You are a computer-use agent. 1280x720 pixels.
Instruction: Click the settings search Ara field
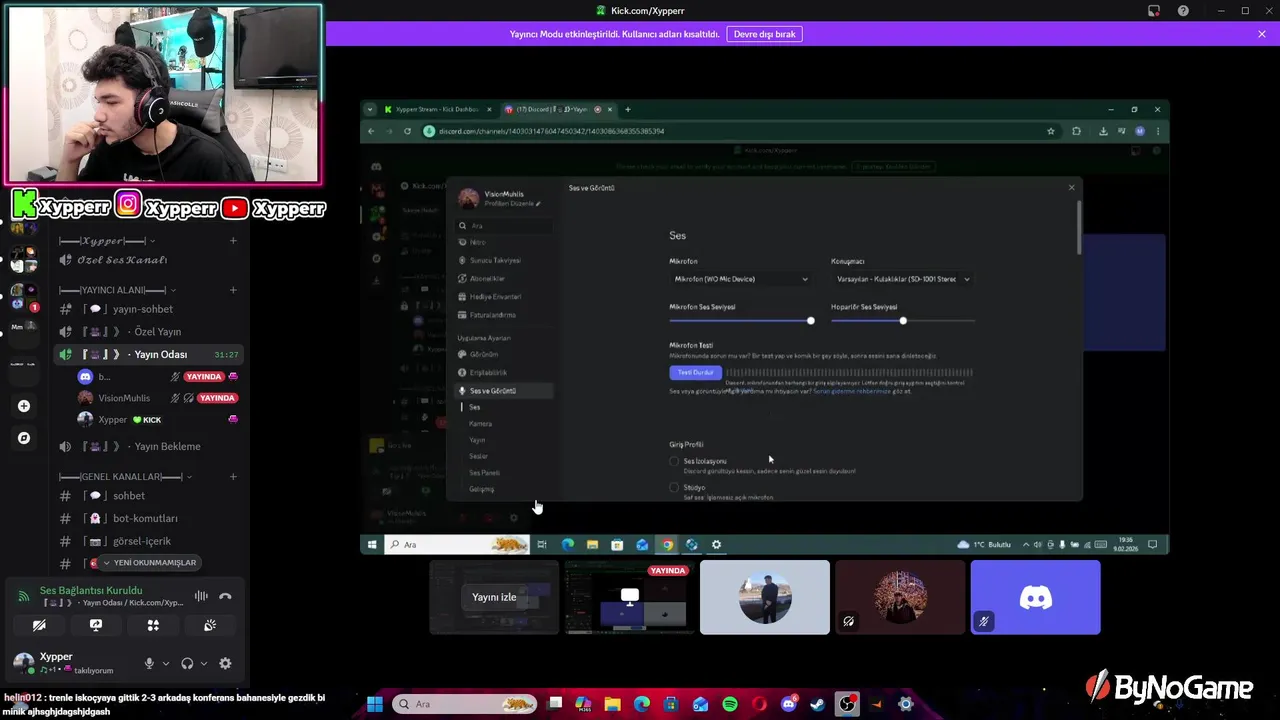(504, 226)
